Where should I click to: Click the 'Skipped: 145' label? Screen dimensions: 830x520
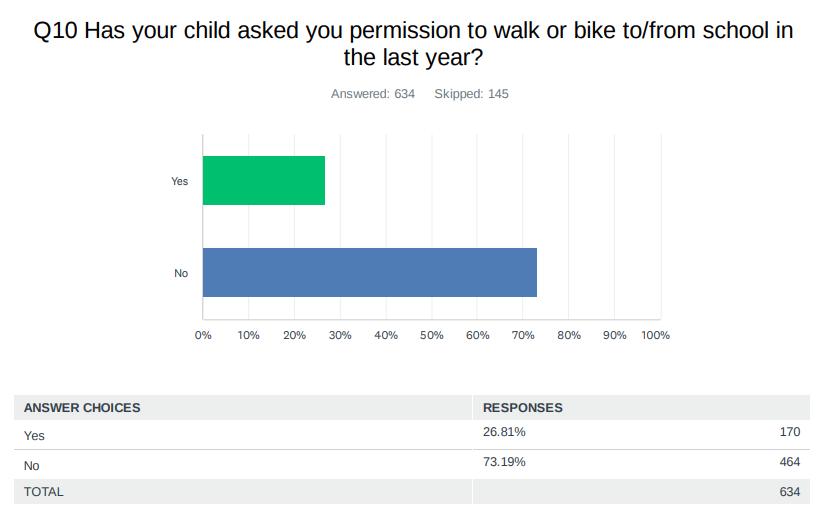[x=471, y=94]
